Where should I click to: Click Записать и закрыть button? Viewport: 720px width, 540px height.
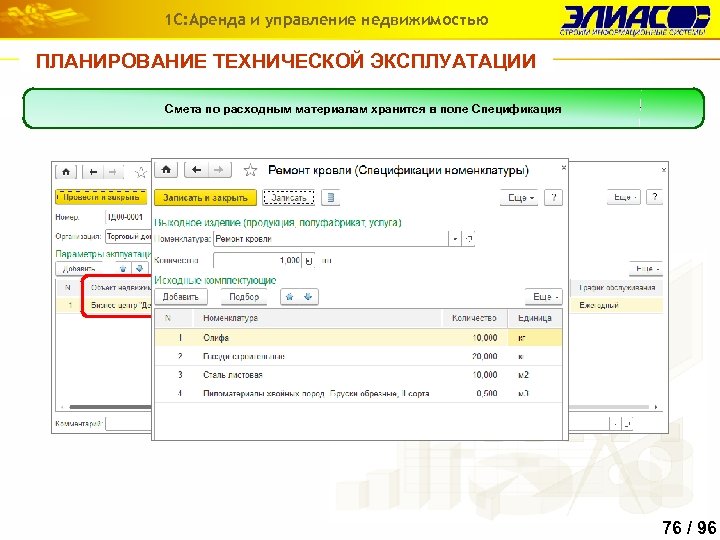coord(205,198)
